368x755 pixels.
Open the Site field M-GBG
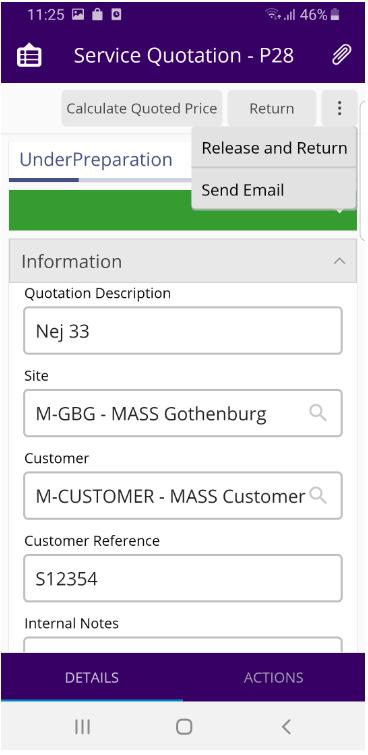(x=183, y=413)
